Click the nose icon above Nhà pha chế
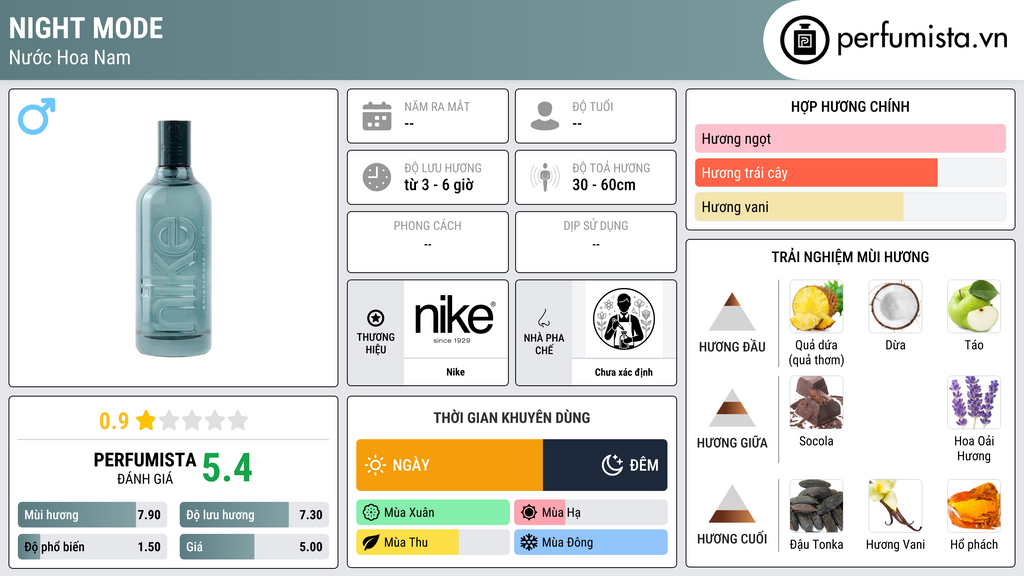 point(543,318)
